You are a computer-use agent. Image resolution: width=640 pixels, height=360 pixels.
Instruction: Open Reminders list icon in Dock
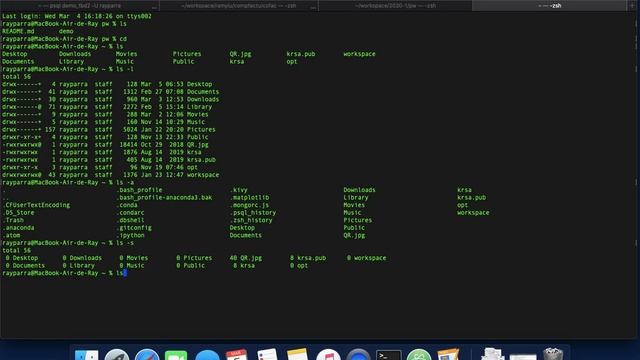tap(267, 354)
